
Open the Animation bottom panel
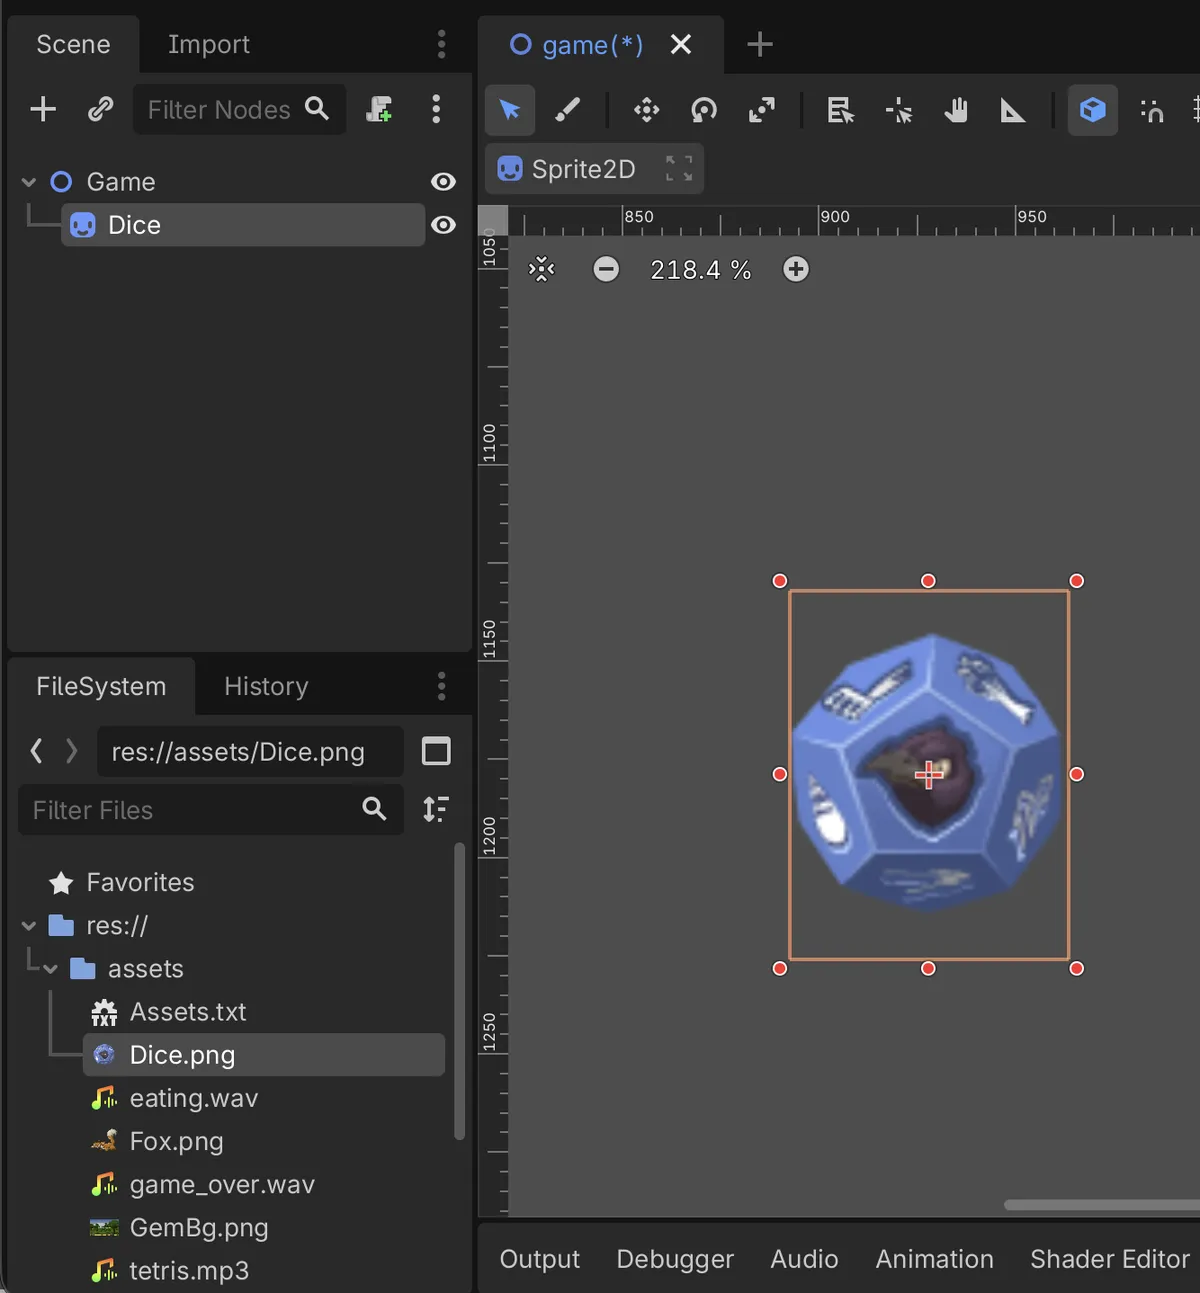935,1259
